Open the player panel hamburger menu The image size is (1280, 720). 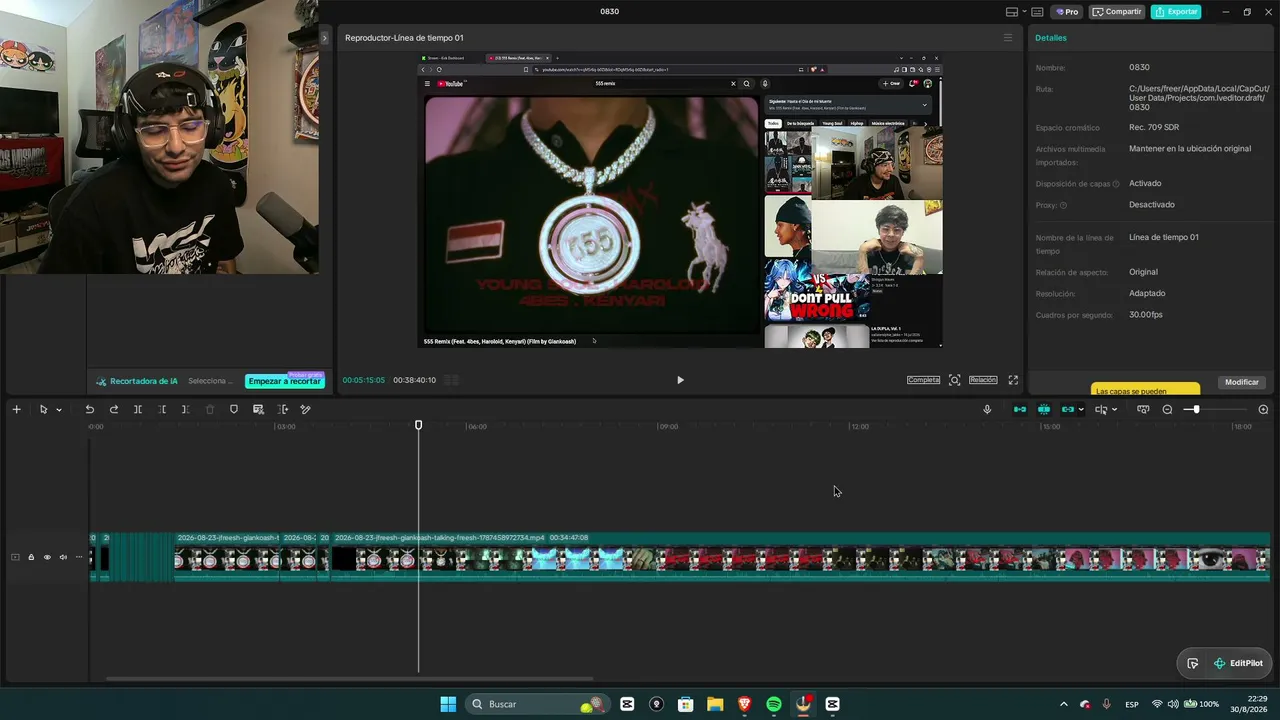(1008, 38)
